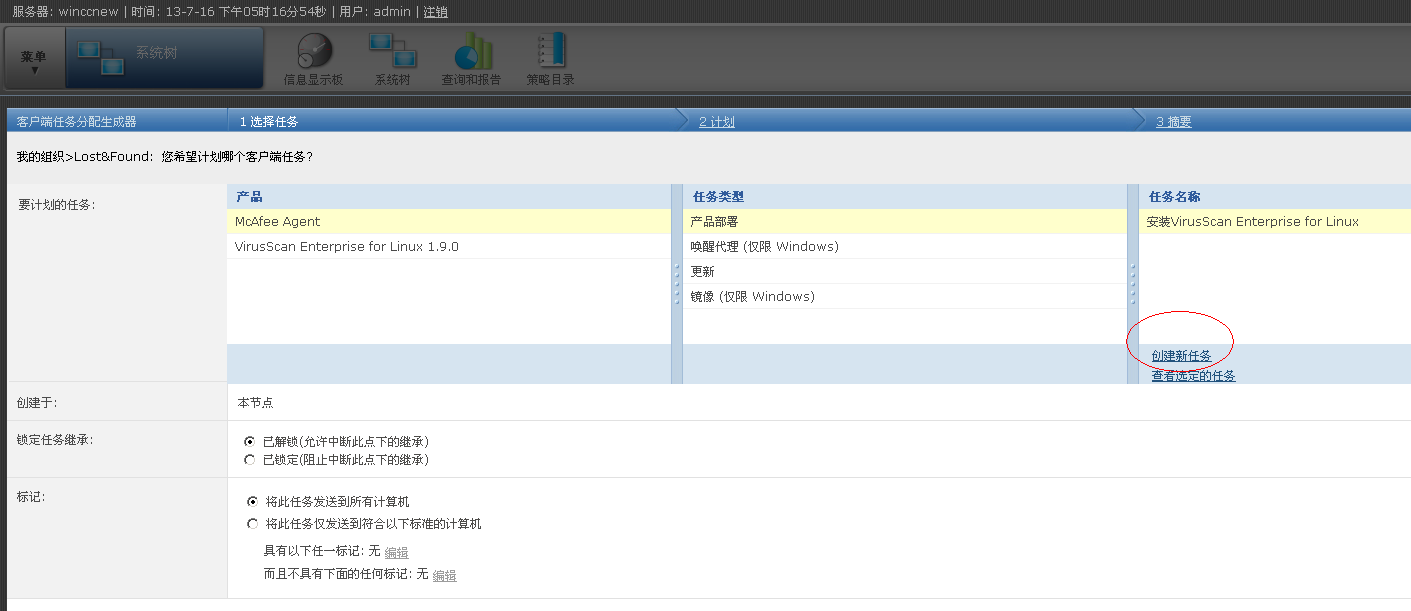Image resolution: width=1411 pixels, height=611 pixels.
Task: Select 将此任务发送到所有计算机 radio
Action: 253,502
